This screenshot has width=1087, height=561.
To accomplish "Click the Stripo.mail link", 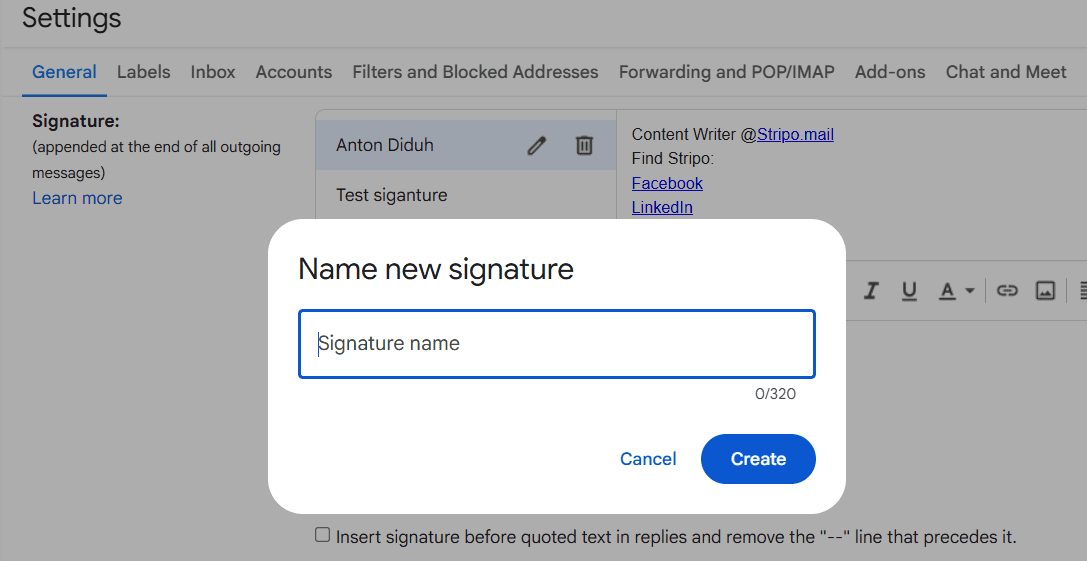I will [795, 135].
